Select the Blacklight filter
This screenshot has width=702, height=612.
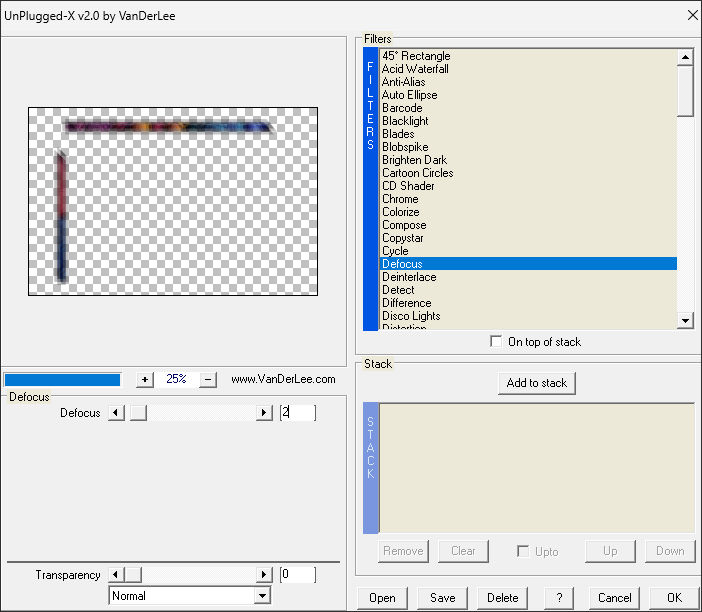(405, 121)
